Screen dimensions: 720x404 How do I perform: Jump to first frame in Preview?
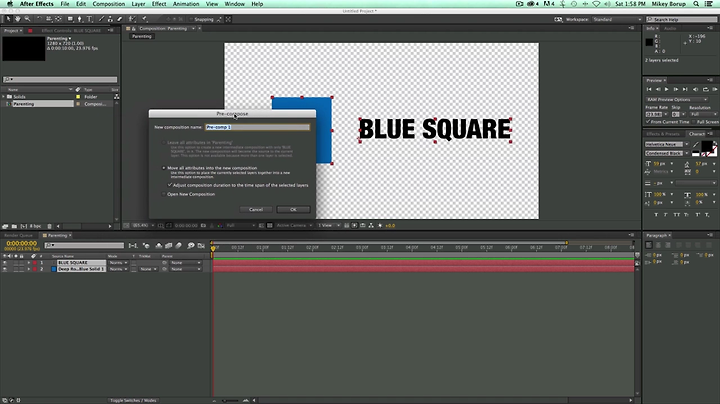tap(649, 90)
